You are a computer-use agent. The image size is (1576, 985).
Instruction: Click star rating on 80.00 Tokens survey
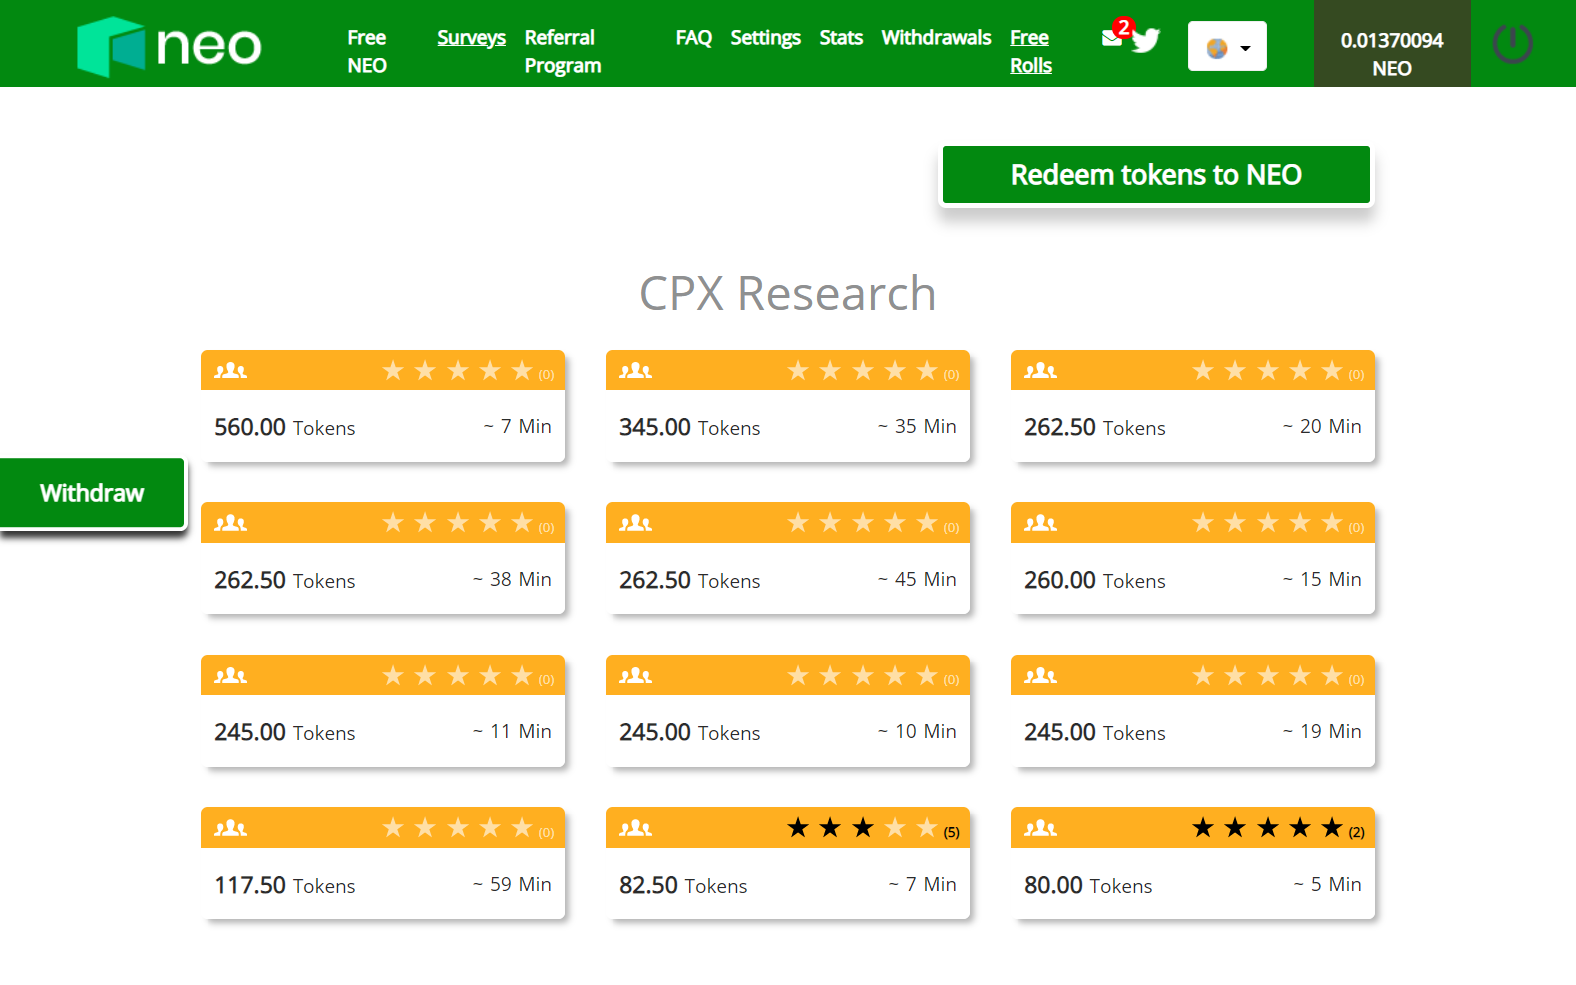tap(1268, 828)
